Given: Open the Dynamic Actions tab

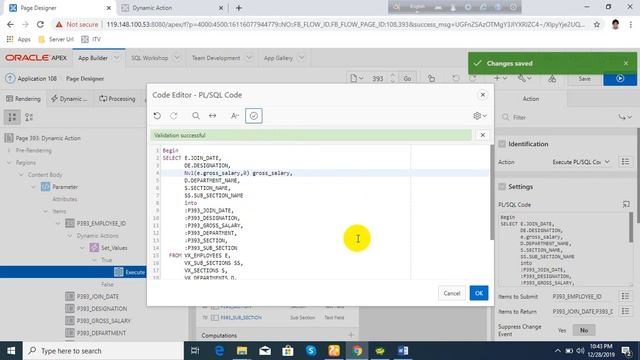Looking at the screenshot, I should [x=69, y=99].
